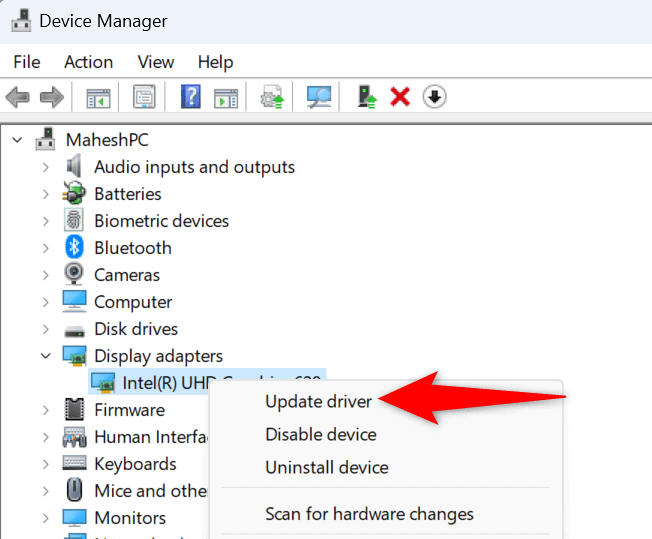The height and width of the screenshot is (539, 652).
Task: Click the Firmware chip icon
Action: pyautogui.click(x=74, y=409)
